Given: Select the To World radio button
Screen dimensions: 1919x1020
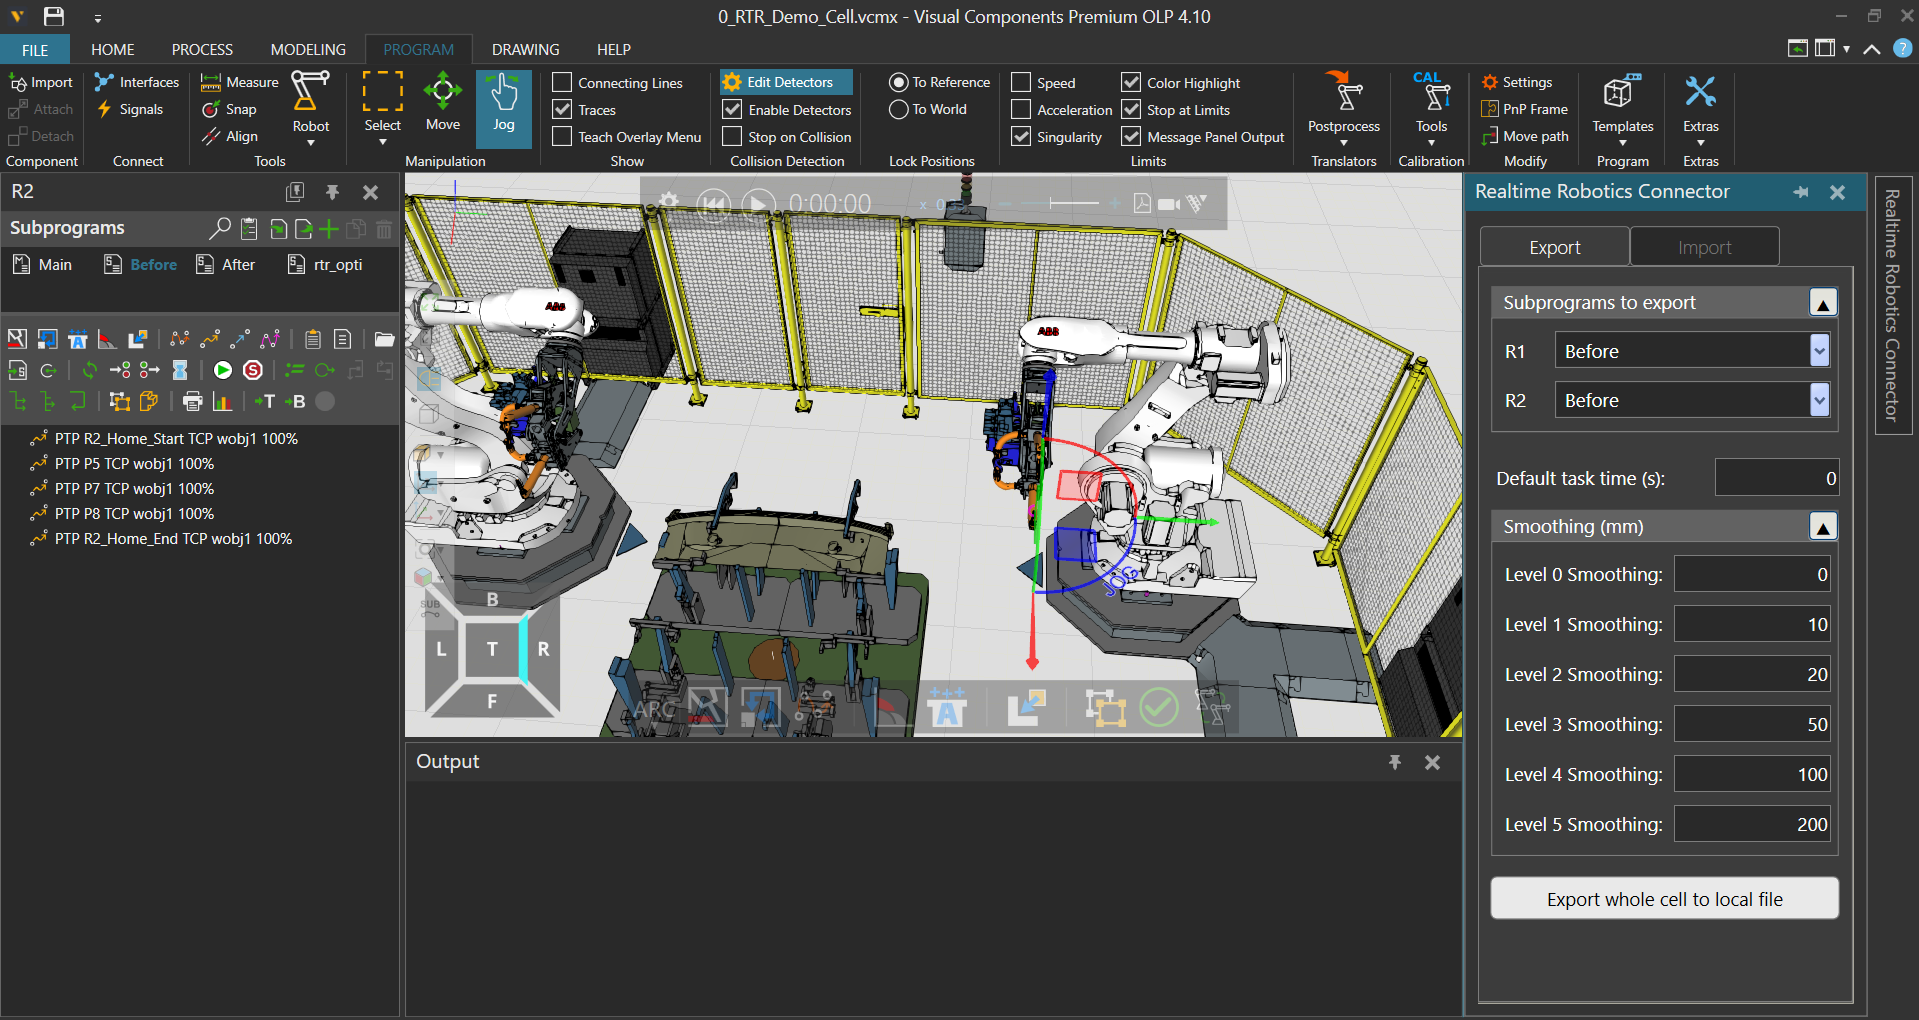Looking at the screenshot, I should [899, 109].
